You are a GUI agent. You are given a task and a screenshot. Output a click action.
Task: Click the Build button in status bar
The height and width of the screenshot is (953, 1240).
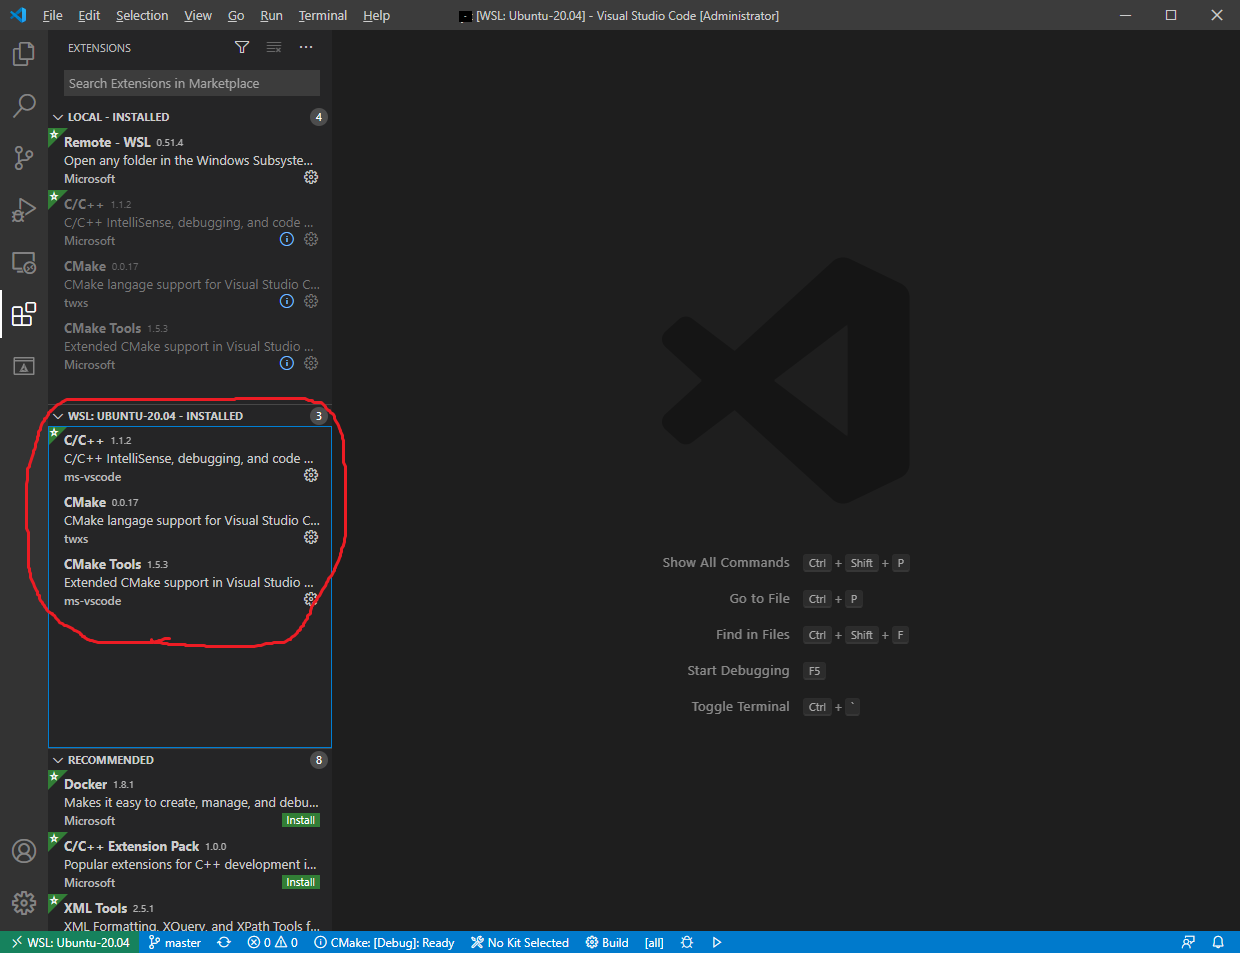click(x=607, y=942)
